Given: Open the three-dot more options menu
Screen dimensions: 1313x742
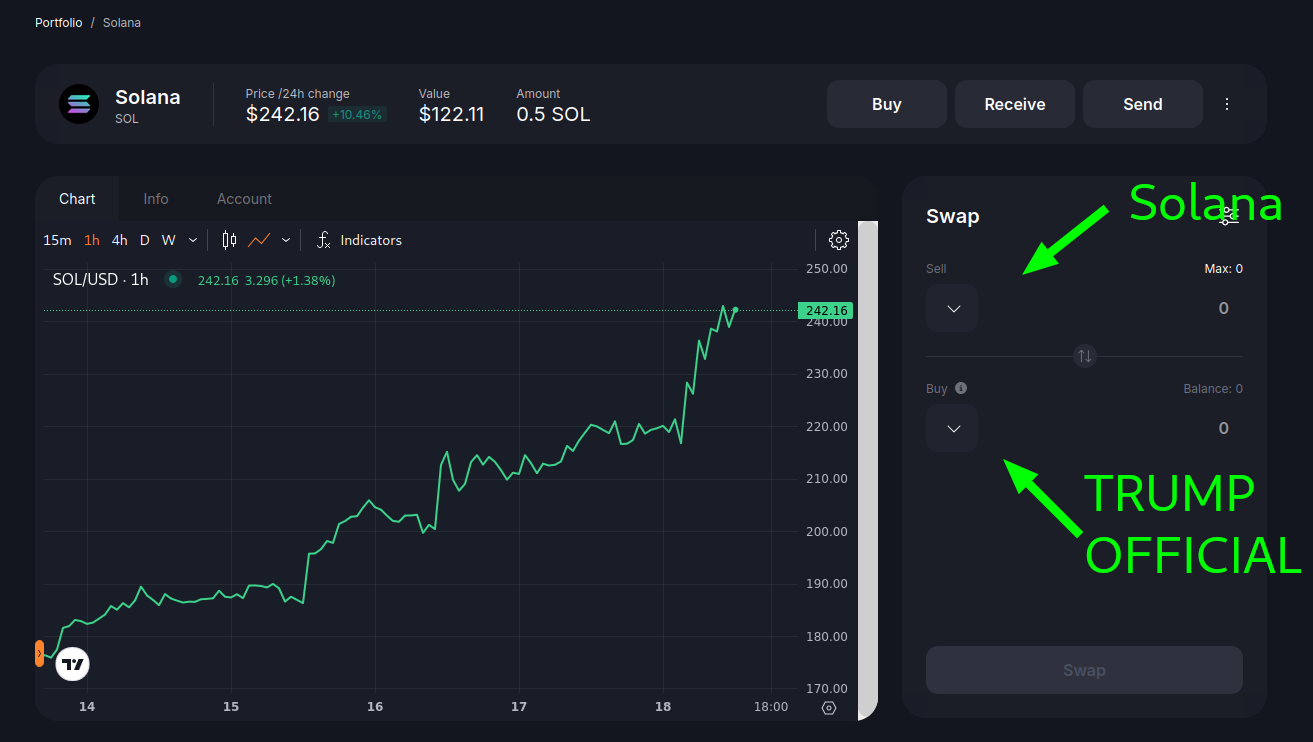Looking at the screenshot, I should click(x=1227, y=104).
